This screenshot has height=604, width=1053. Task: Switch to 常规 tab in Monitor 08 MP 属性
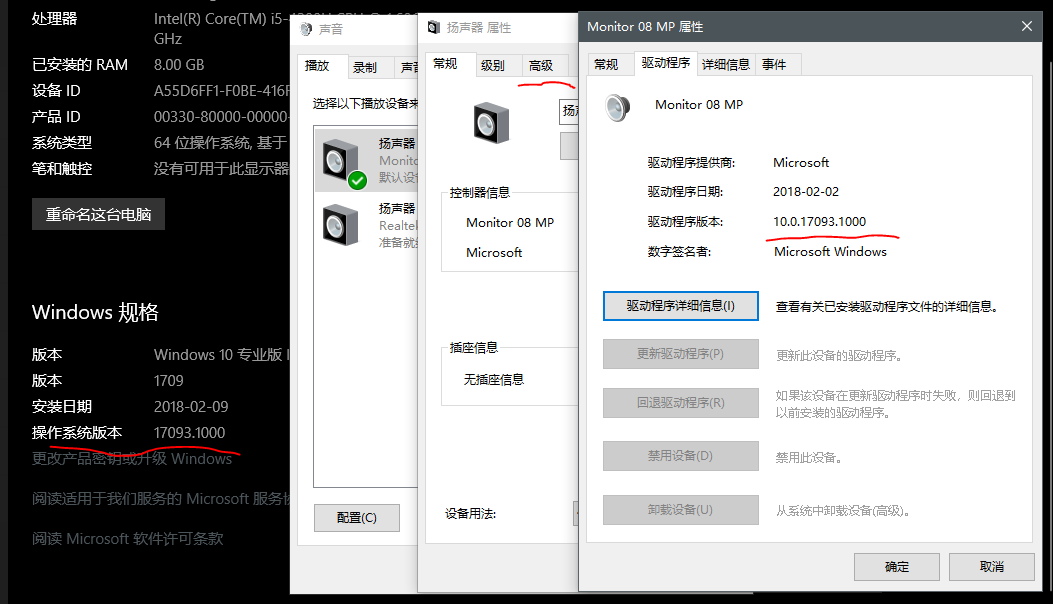606,65
